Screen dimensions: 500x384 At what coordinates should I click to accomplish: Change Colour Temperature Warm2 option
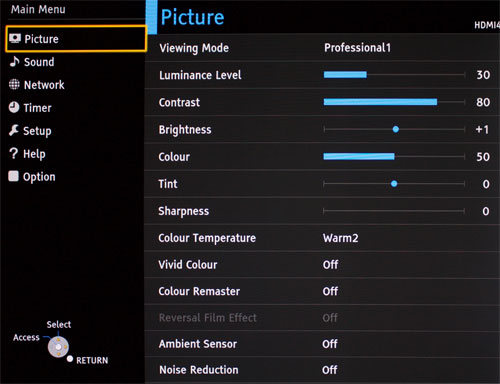click(x=340, y=238)
